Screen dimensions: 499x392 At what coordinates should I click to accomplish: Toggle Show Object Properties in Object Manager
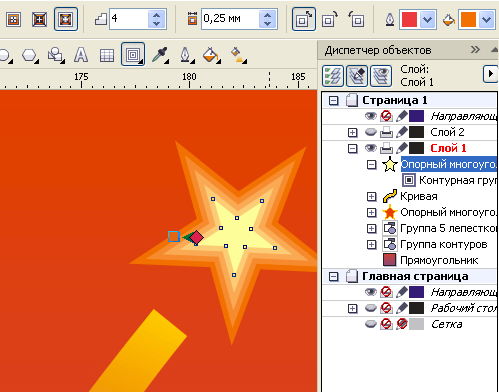coord(333,75)
